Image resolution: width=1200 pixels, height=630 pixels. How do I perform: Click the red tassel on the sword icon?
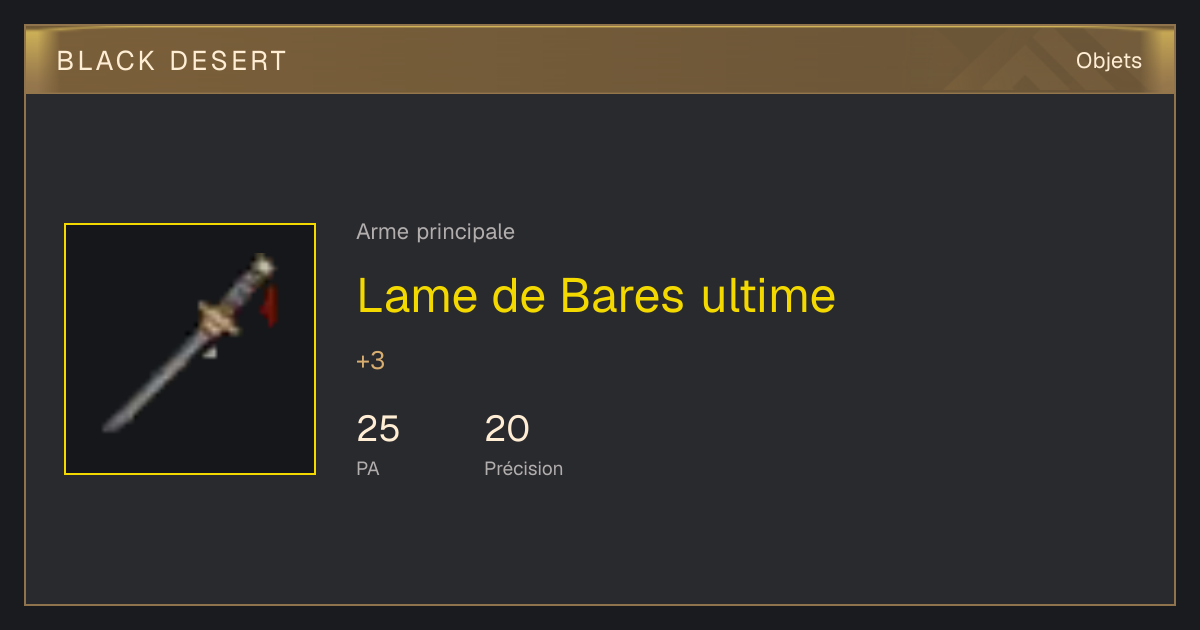(270, 304)
